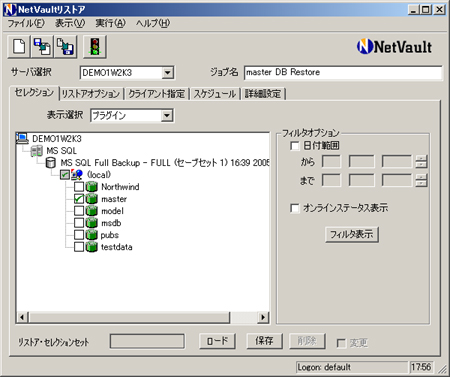Open the ファイル(F) menu
This screenshot has height=377, width=450.
pos(26,23)
